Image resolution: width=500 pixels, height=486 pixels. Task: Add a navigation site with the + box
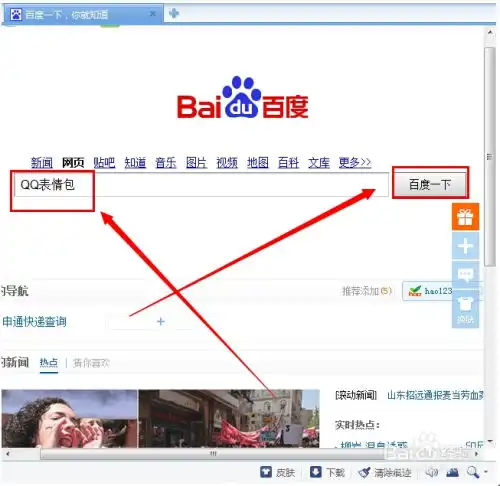point(161,321)
